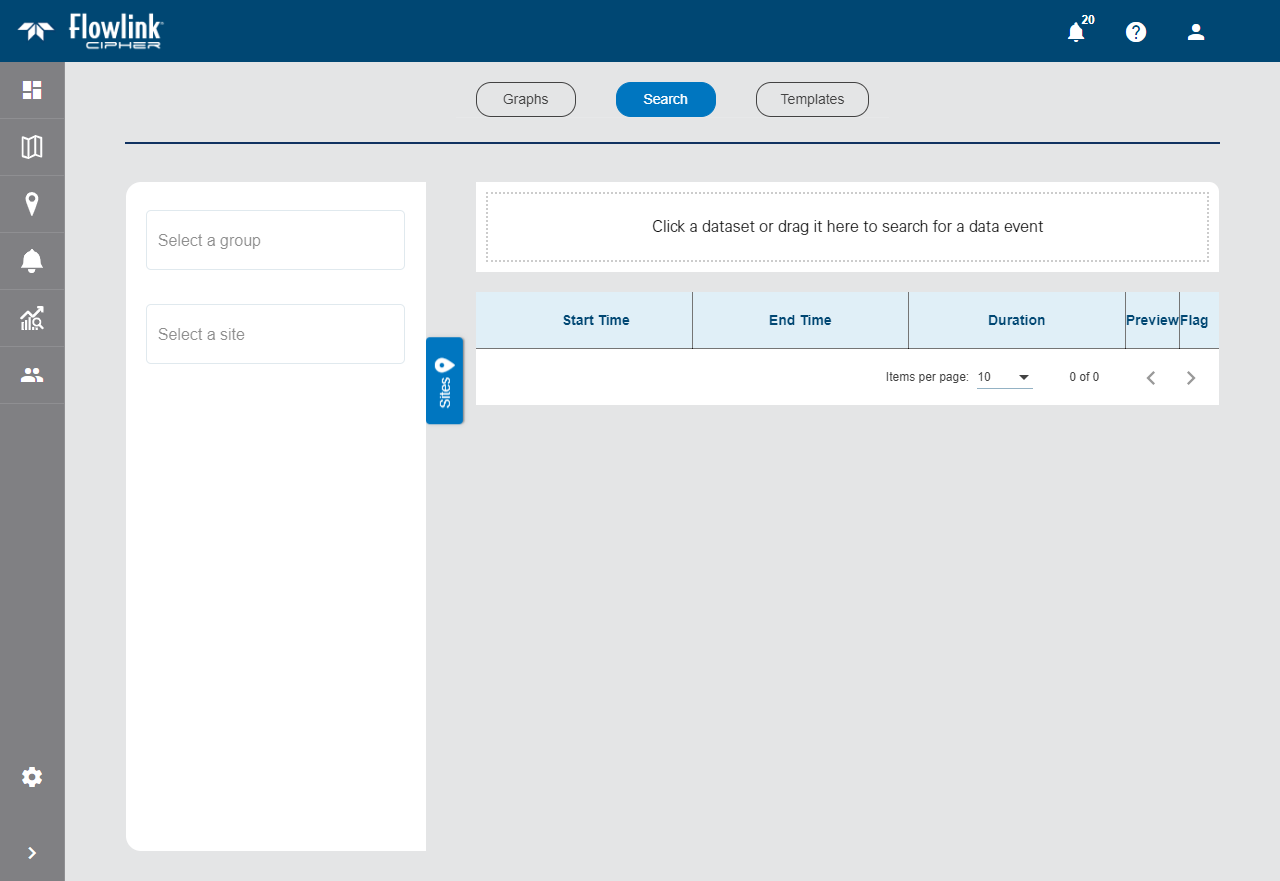Open the users group icon
Screen dimensions: 1280x881
click(x=32, y=375)
